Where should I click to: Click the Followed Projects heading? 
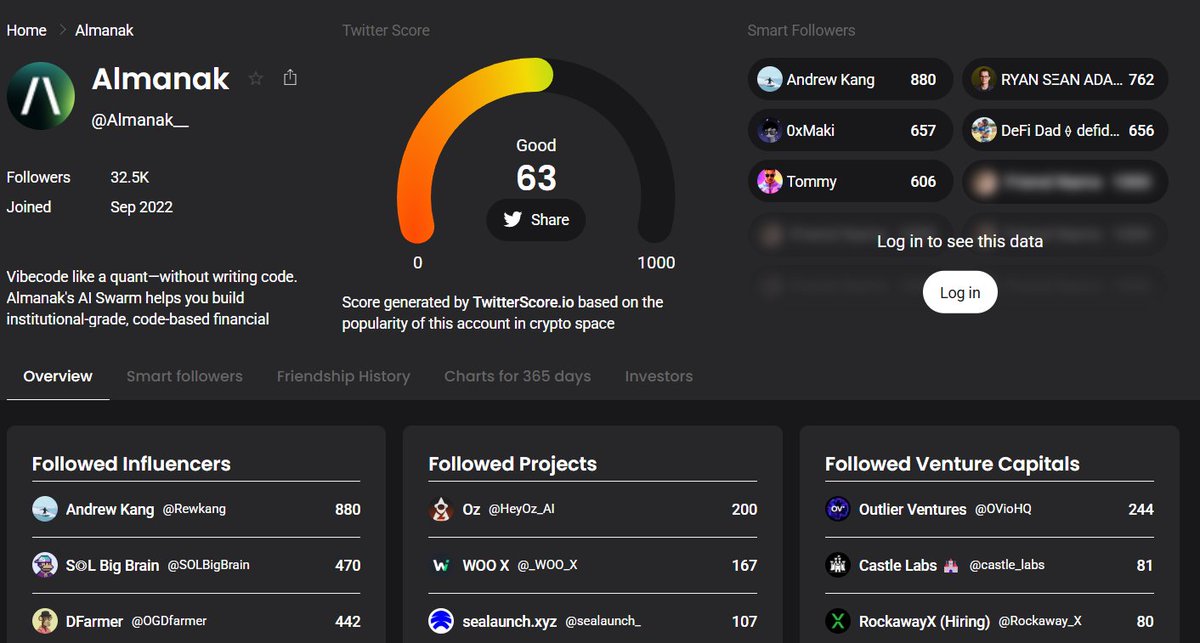coord(512,464)
